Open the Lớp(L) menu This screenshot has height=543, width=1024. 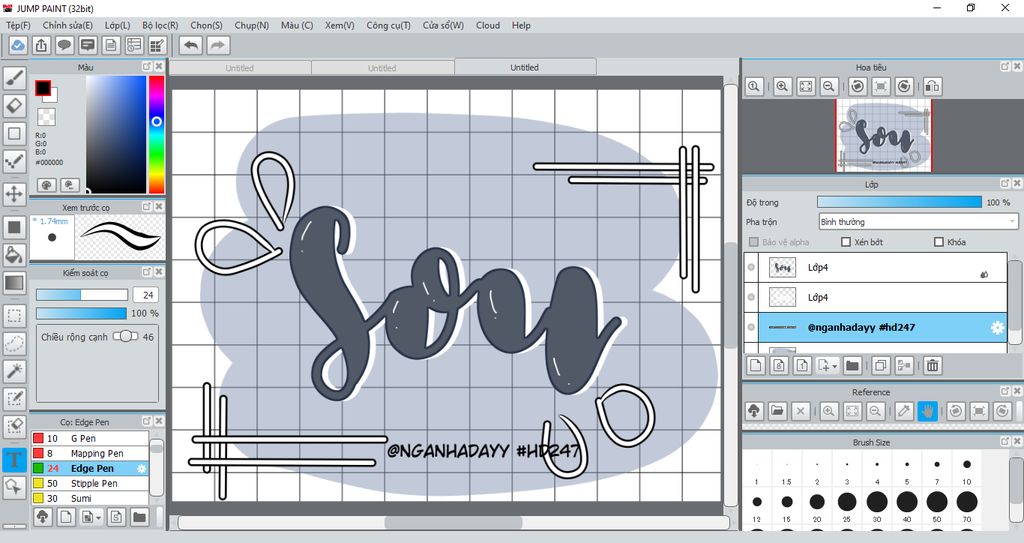tap(118, 25)
